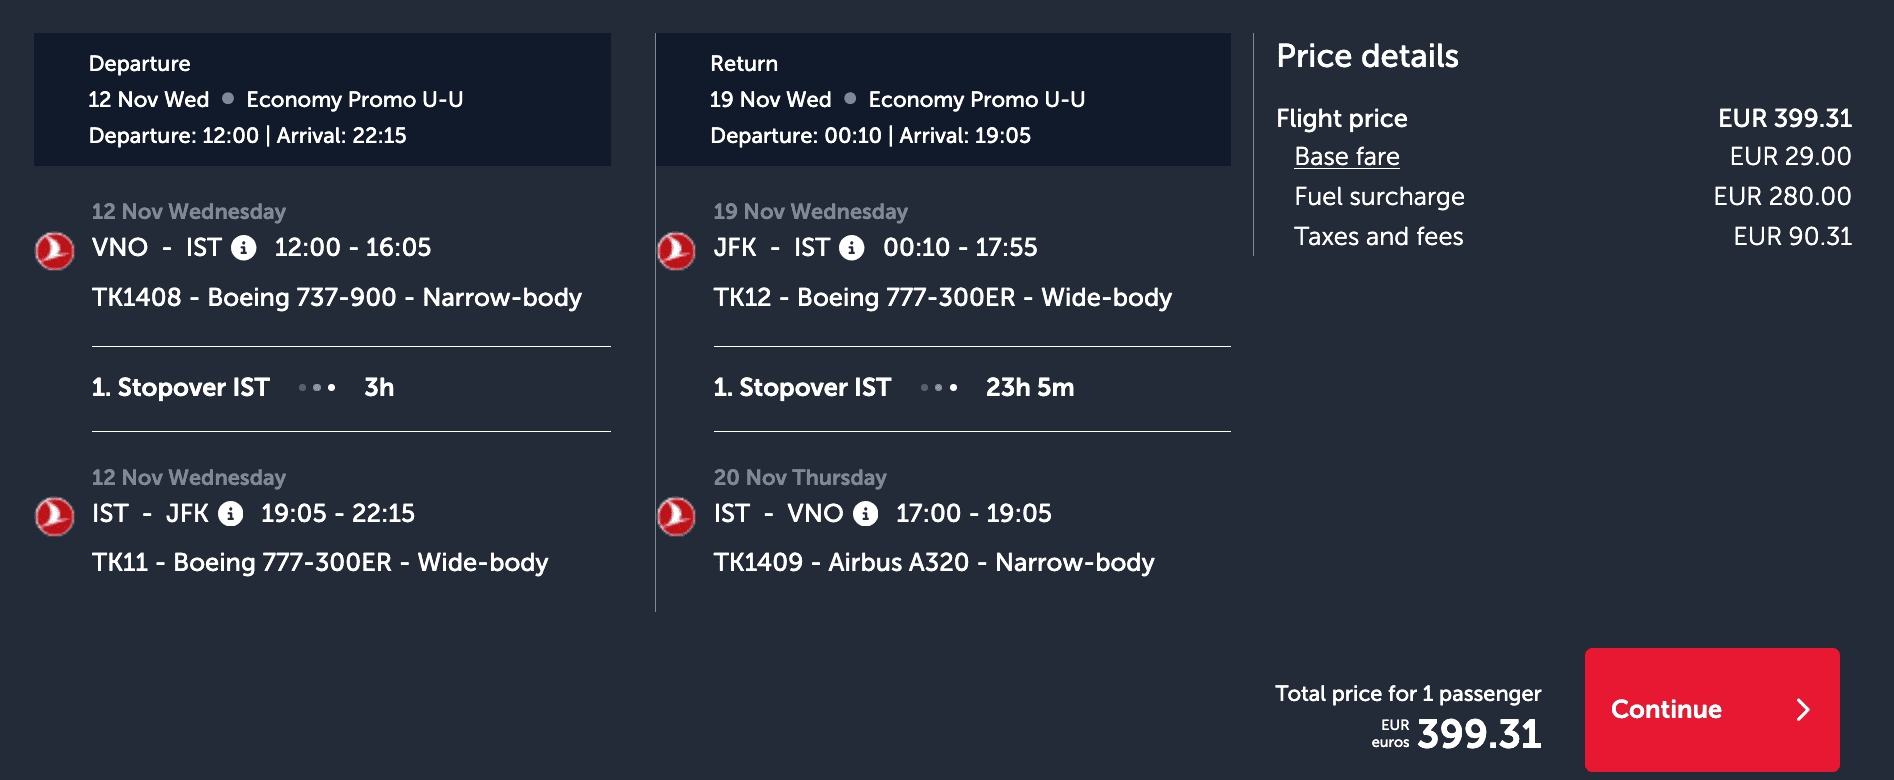1894x780 pixels.
Task: Click the arrow on the Continue button
Action: click(x=1803, y=710)
